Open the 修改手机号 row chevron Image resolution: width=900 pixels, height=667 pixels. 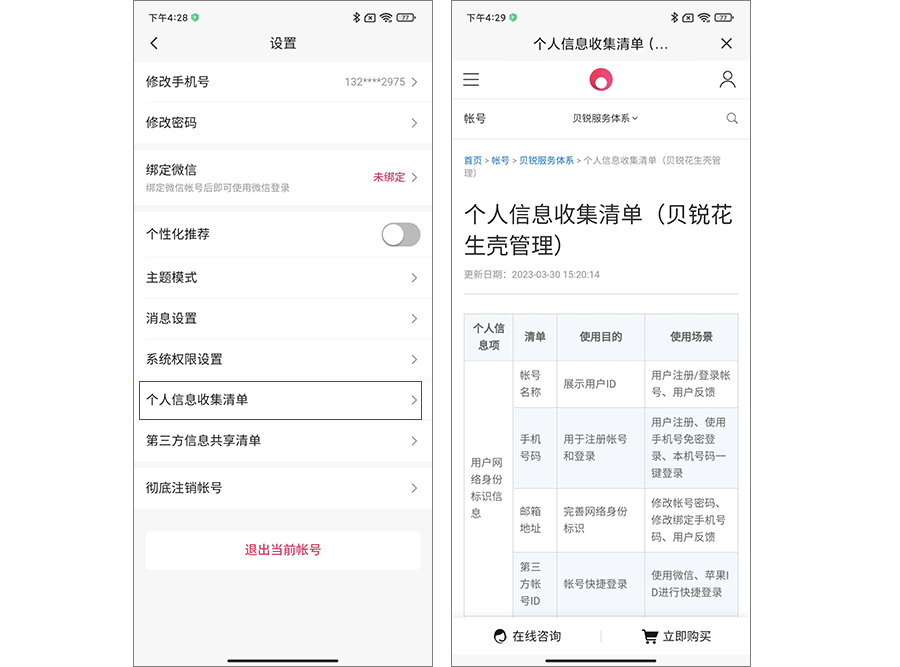point(414,82)
